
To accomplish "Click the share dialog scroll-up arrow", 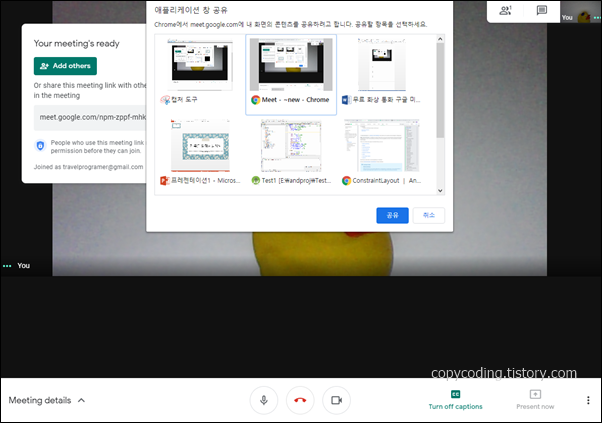I will tap(440, 39).
